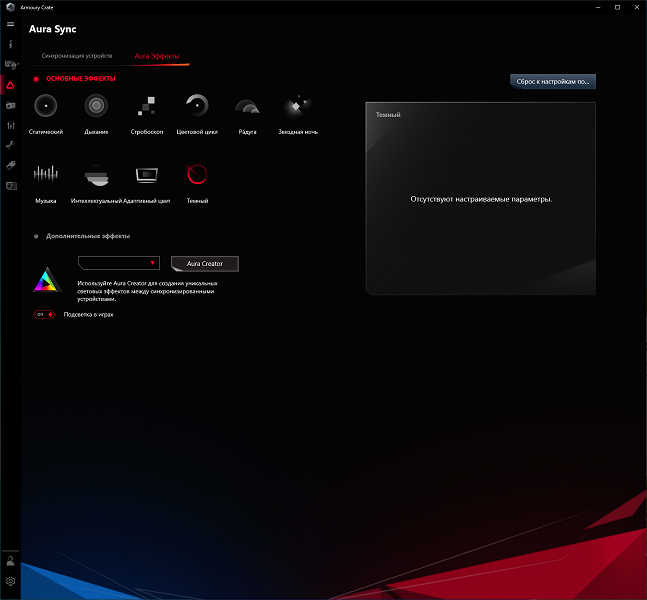Click the Отсутствуют настраиваемые параметры message
Image resolution: width=647 pixels, height=600 pixels.
click(x=481, y=199)
